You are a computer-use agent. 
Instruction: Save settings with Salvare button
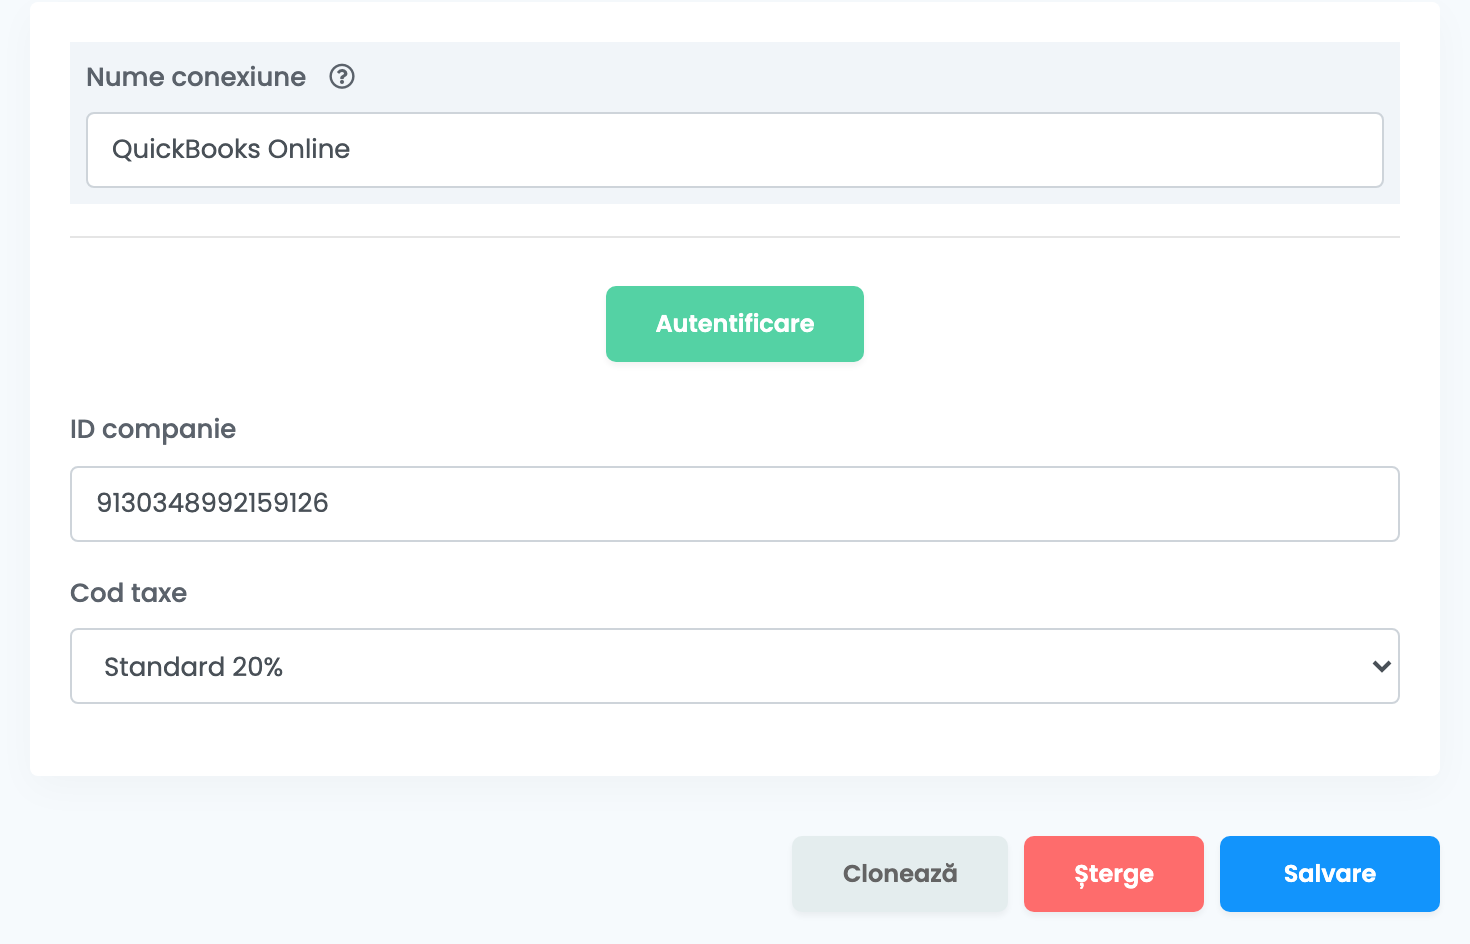coord(1330,874)
